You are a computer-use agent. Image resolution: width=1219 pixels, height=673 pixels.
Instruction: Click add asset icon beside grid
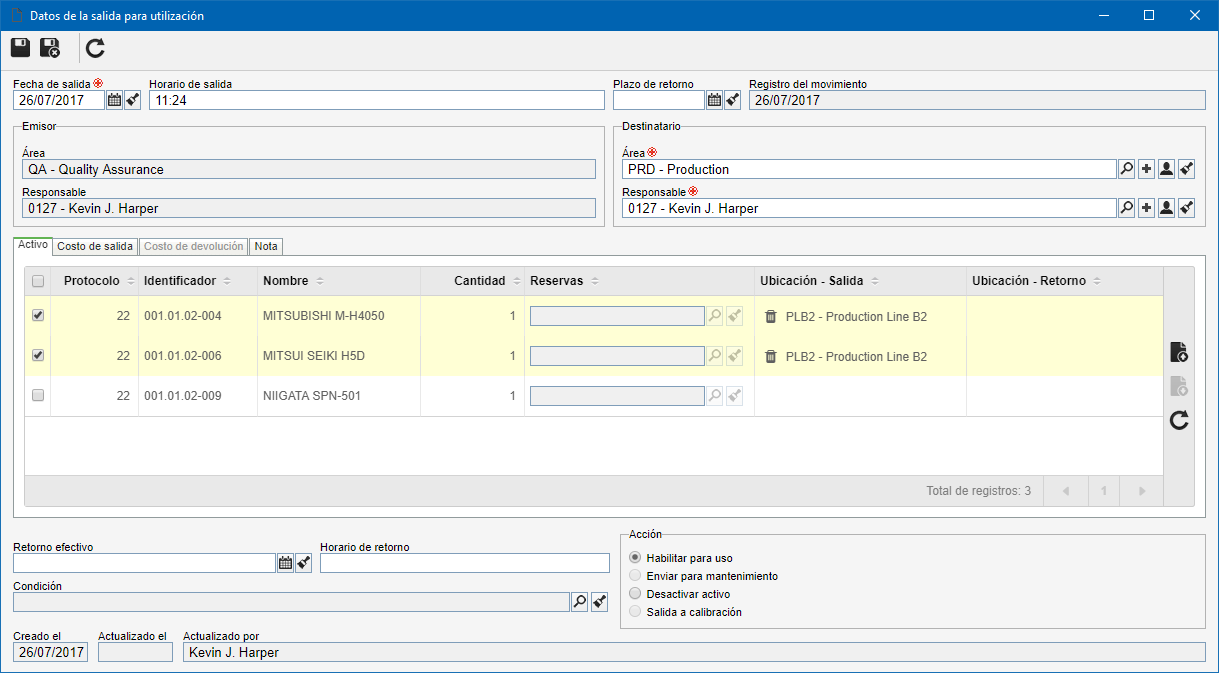point(1179,352)
